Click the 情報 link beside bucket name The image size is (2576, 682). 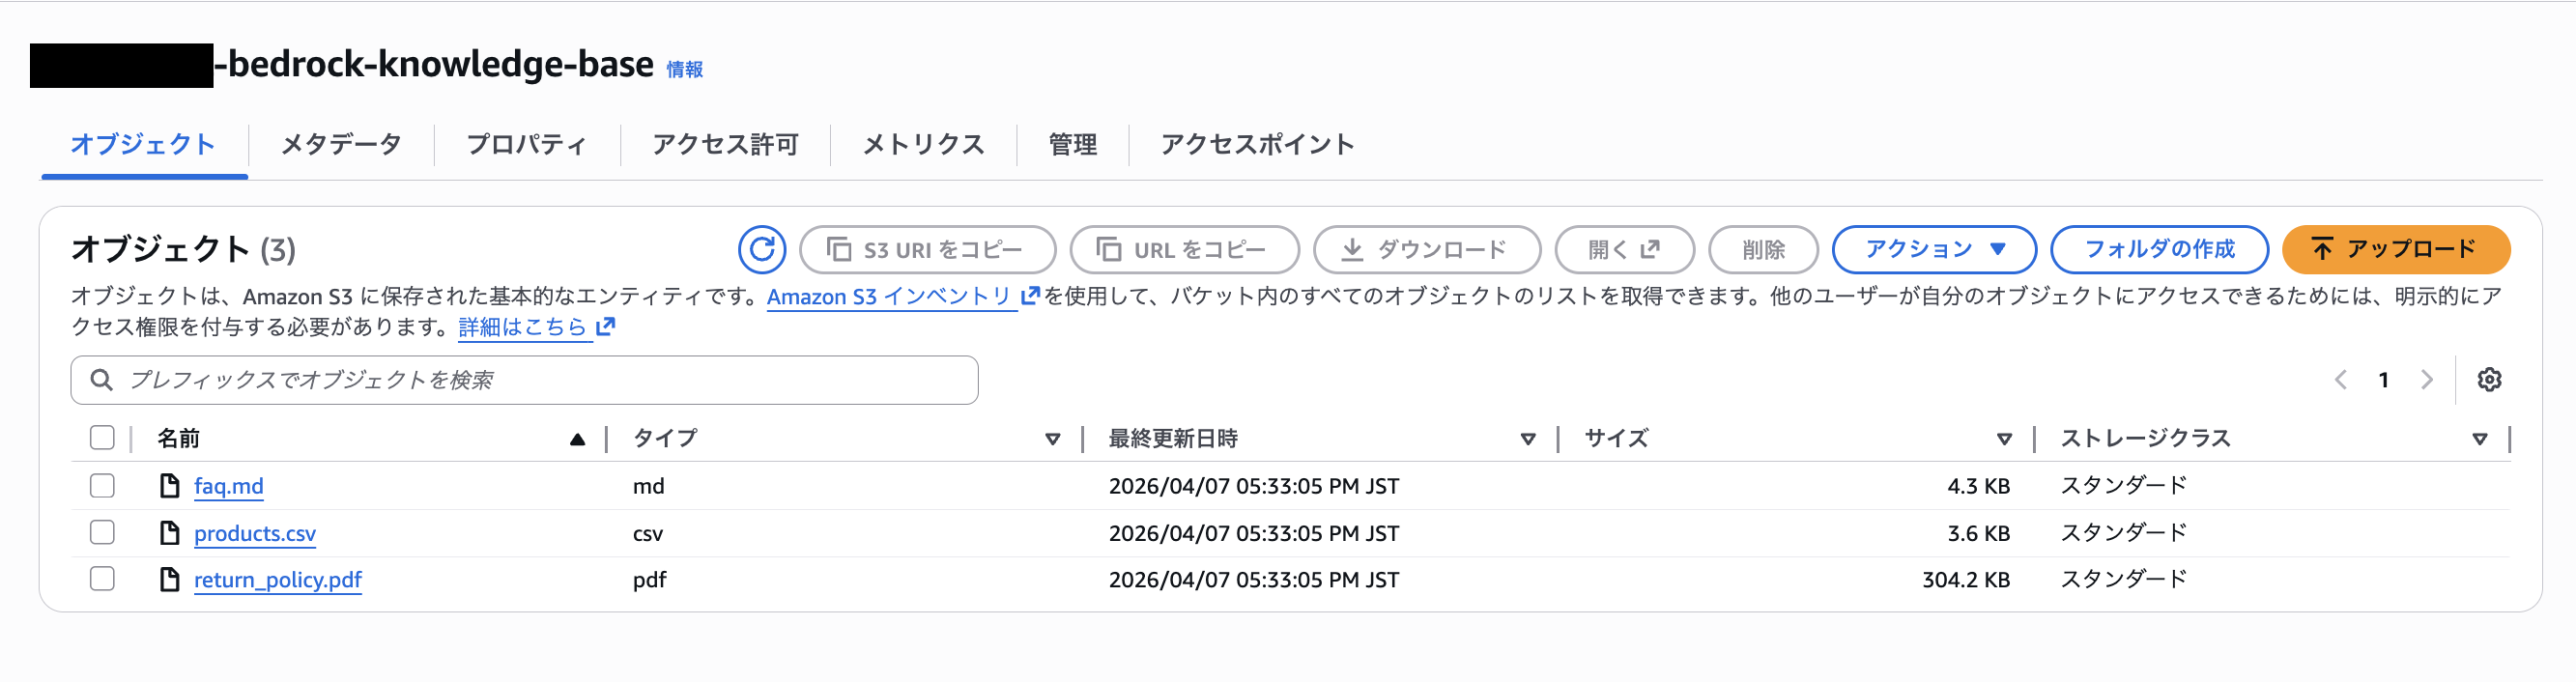coord(685,69)
